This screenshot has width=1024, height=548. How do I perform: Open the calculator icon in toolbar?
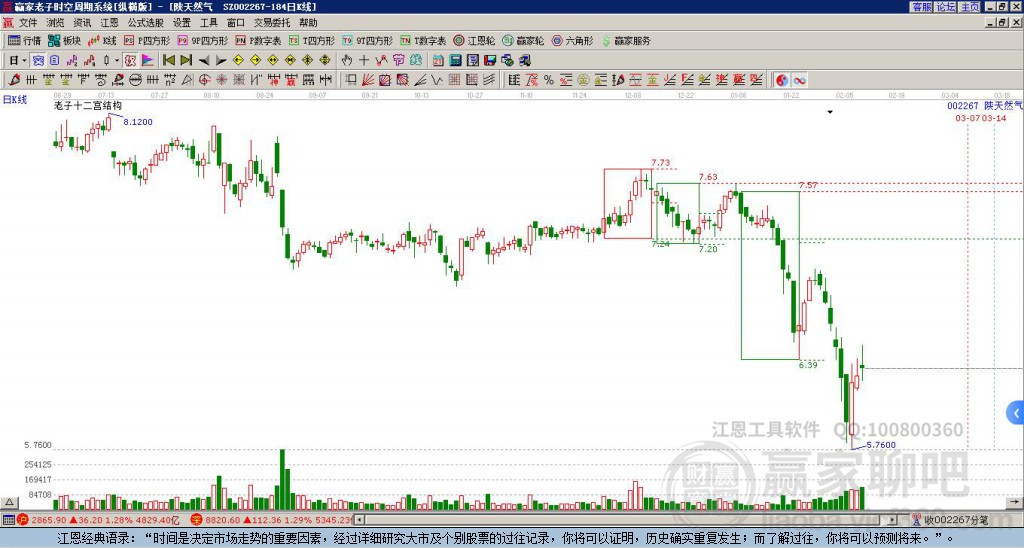click(x=455, y=60)
